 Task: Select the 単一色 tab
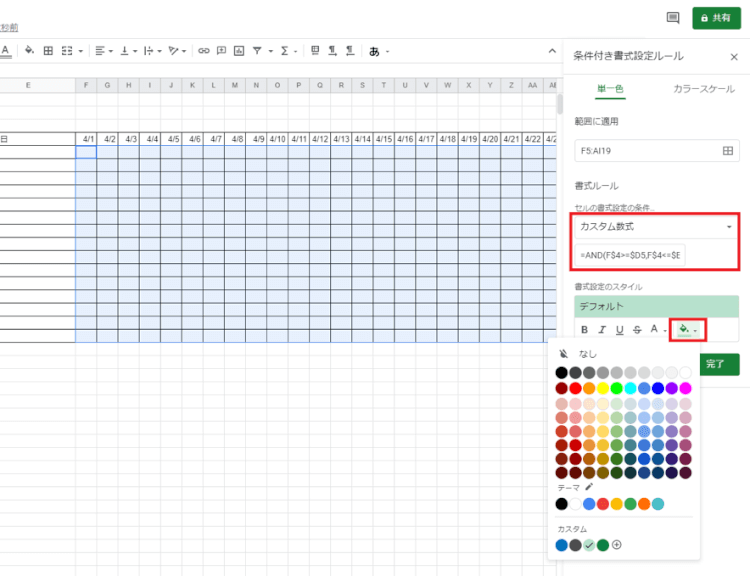(x=610, y=90)
